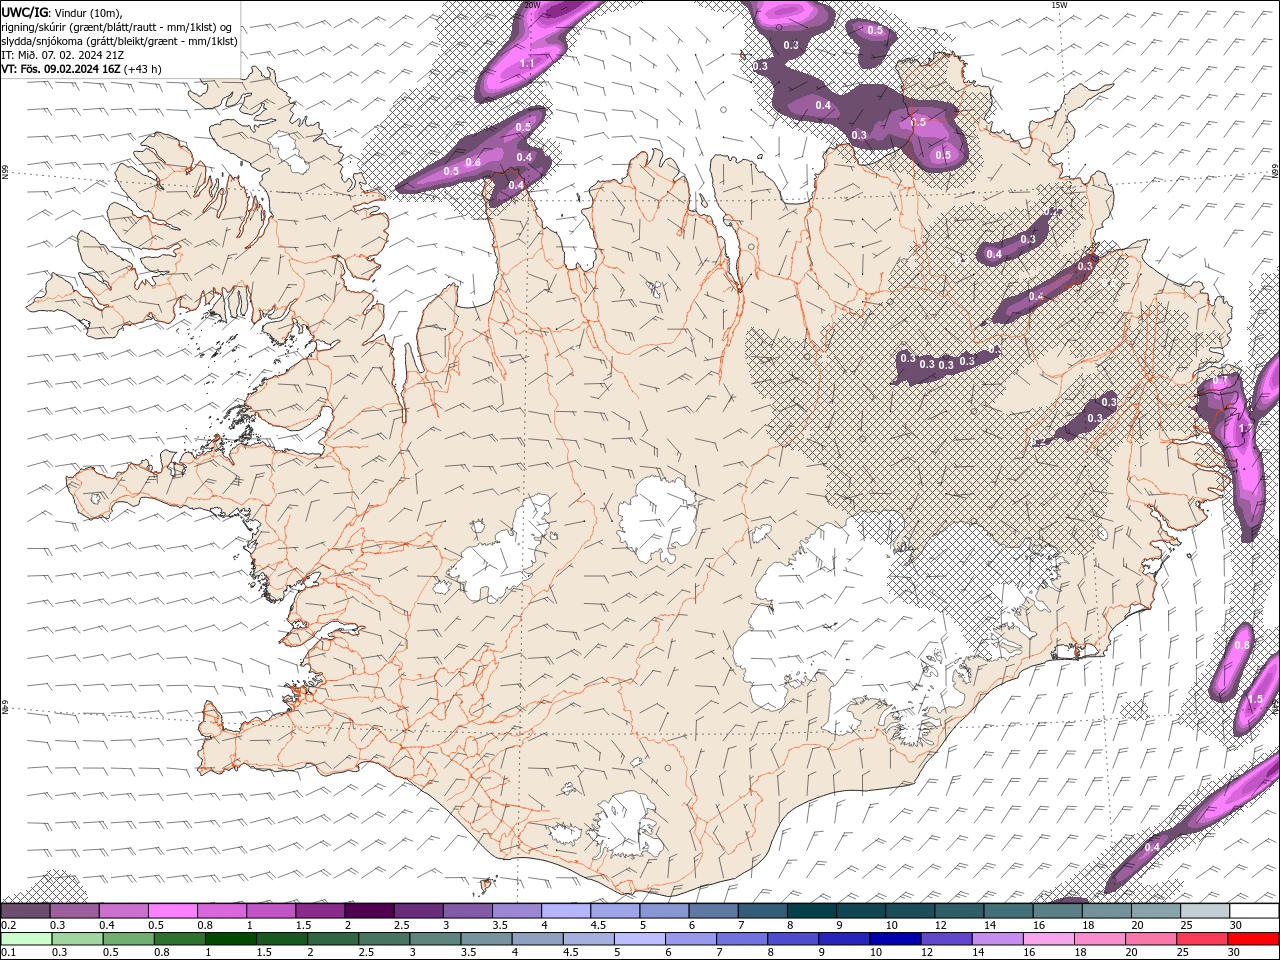1280x960 pixels.
Task: Click the 0.8 value near the eastern edge
Action: pos(1241,646)
